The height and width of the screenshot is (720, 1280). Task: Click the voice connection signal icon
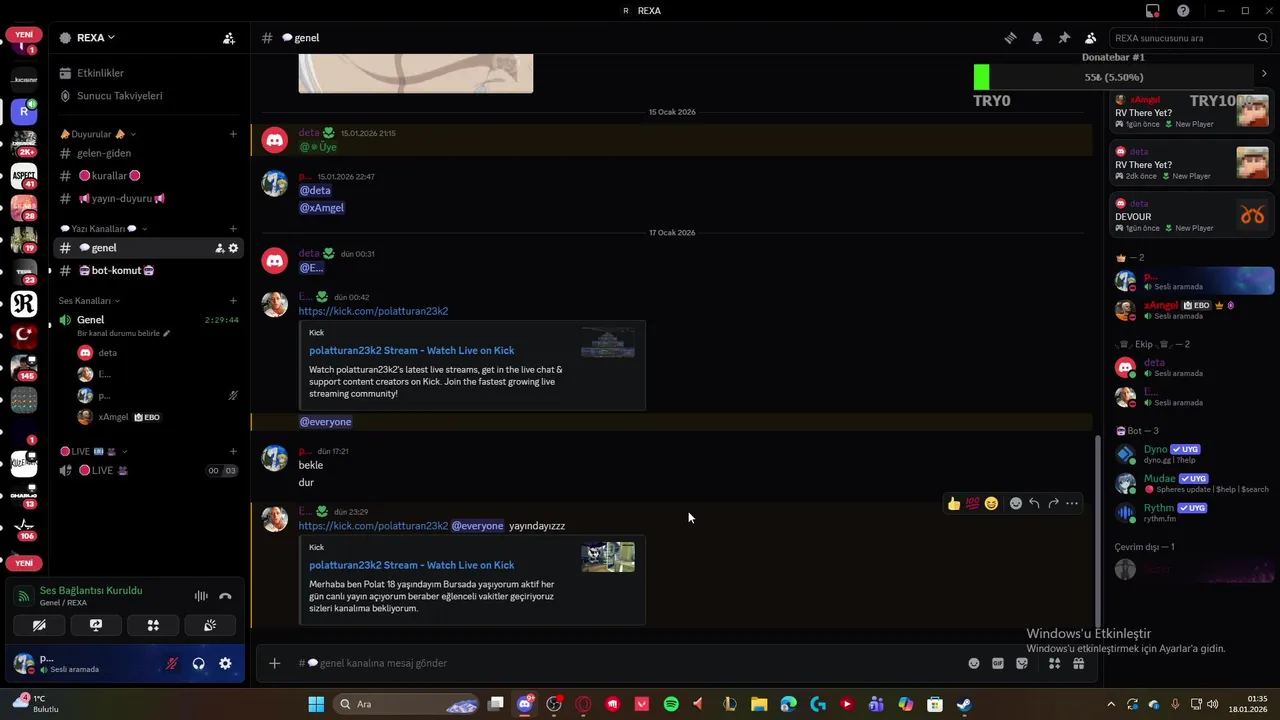tap(24, 596)
